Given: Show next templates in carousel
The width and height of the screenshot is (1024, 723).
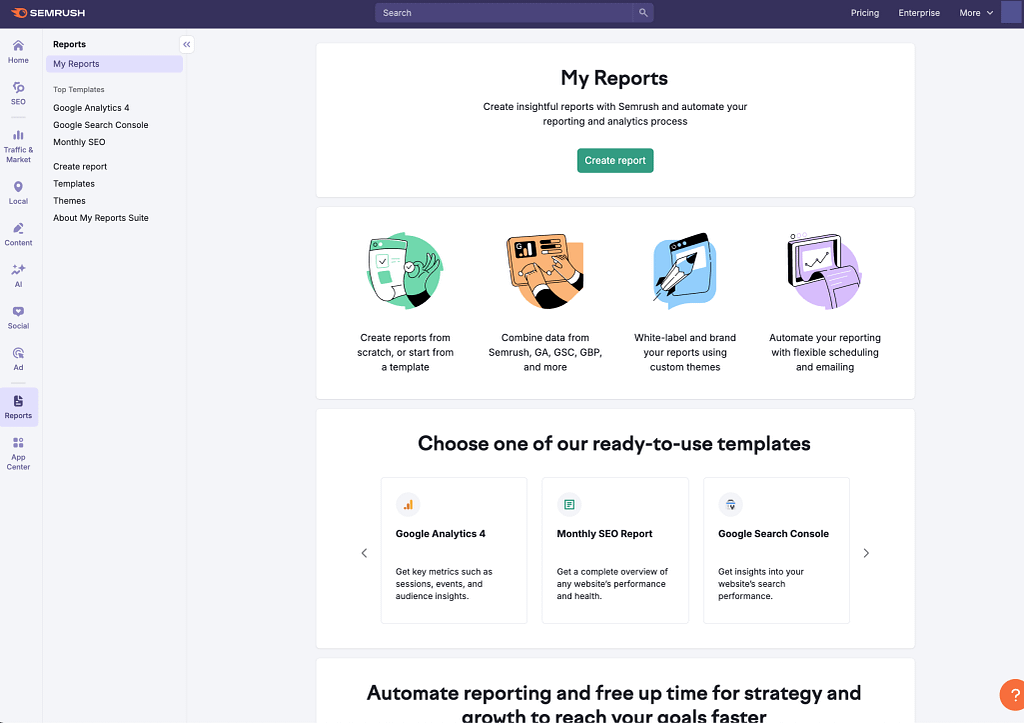Looking at the screenshot, I should [866, 553].
